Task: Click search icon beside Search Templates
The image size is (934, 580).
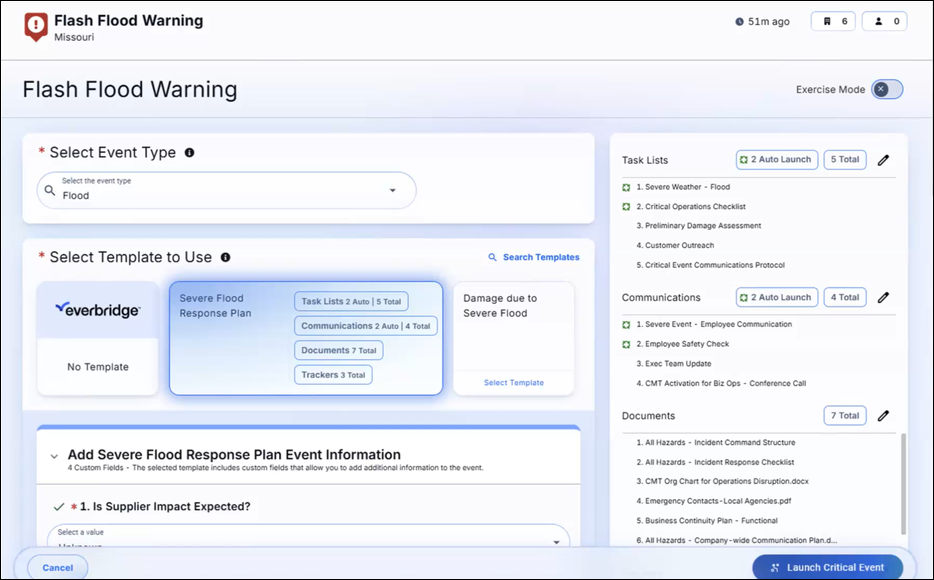Action: point(493,257)
